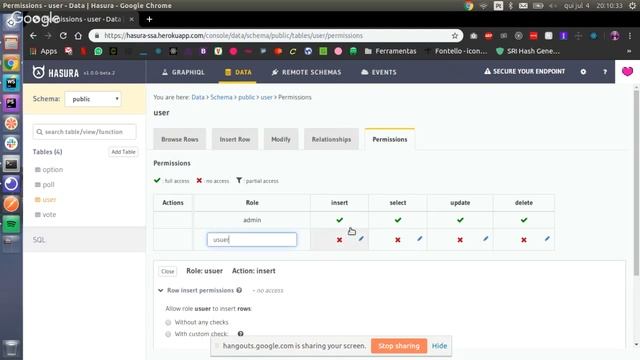Focus search table/view/function field
Screen dimensions: 640x360
point(84,132)
